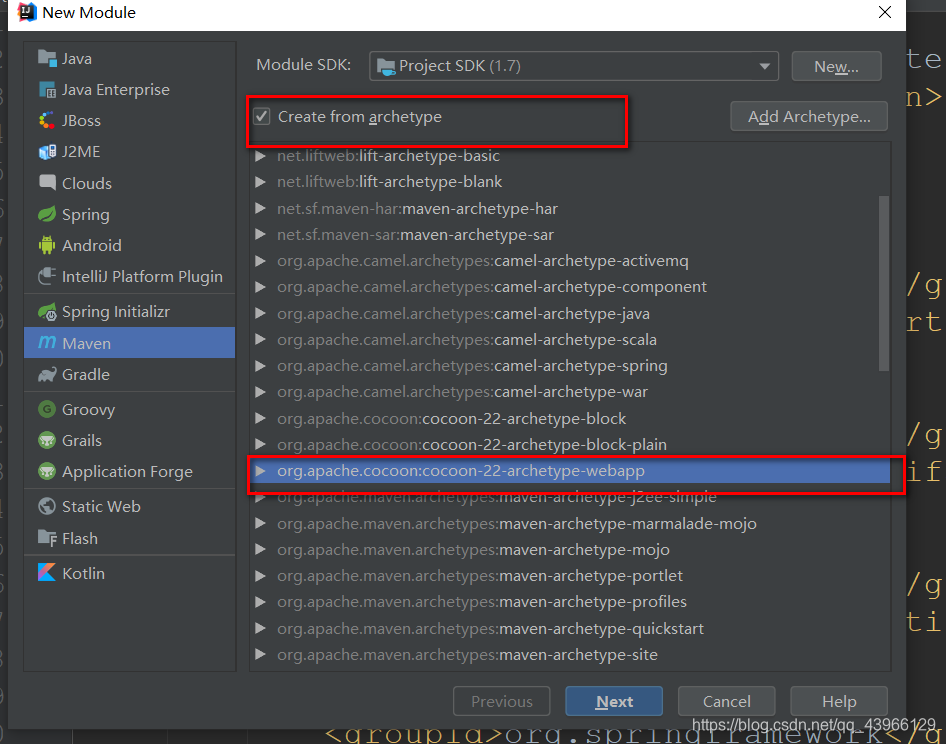Screen dimensions: 946x744
Task: Click the New... SDK button
Action: [836, 66]
